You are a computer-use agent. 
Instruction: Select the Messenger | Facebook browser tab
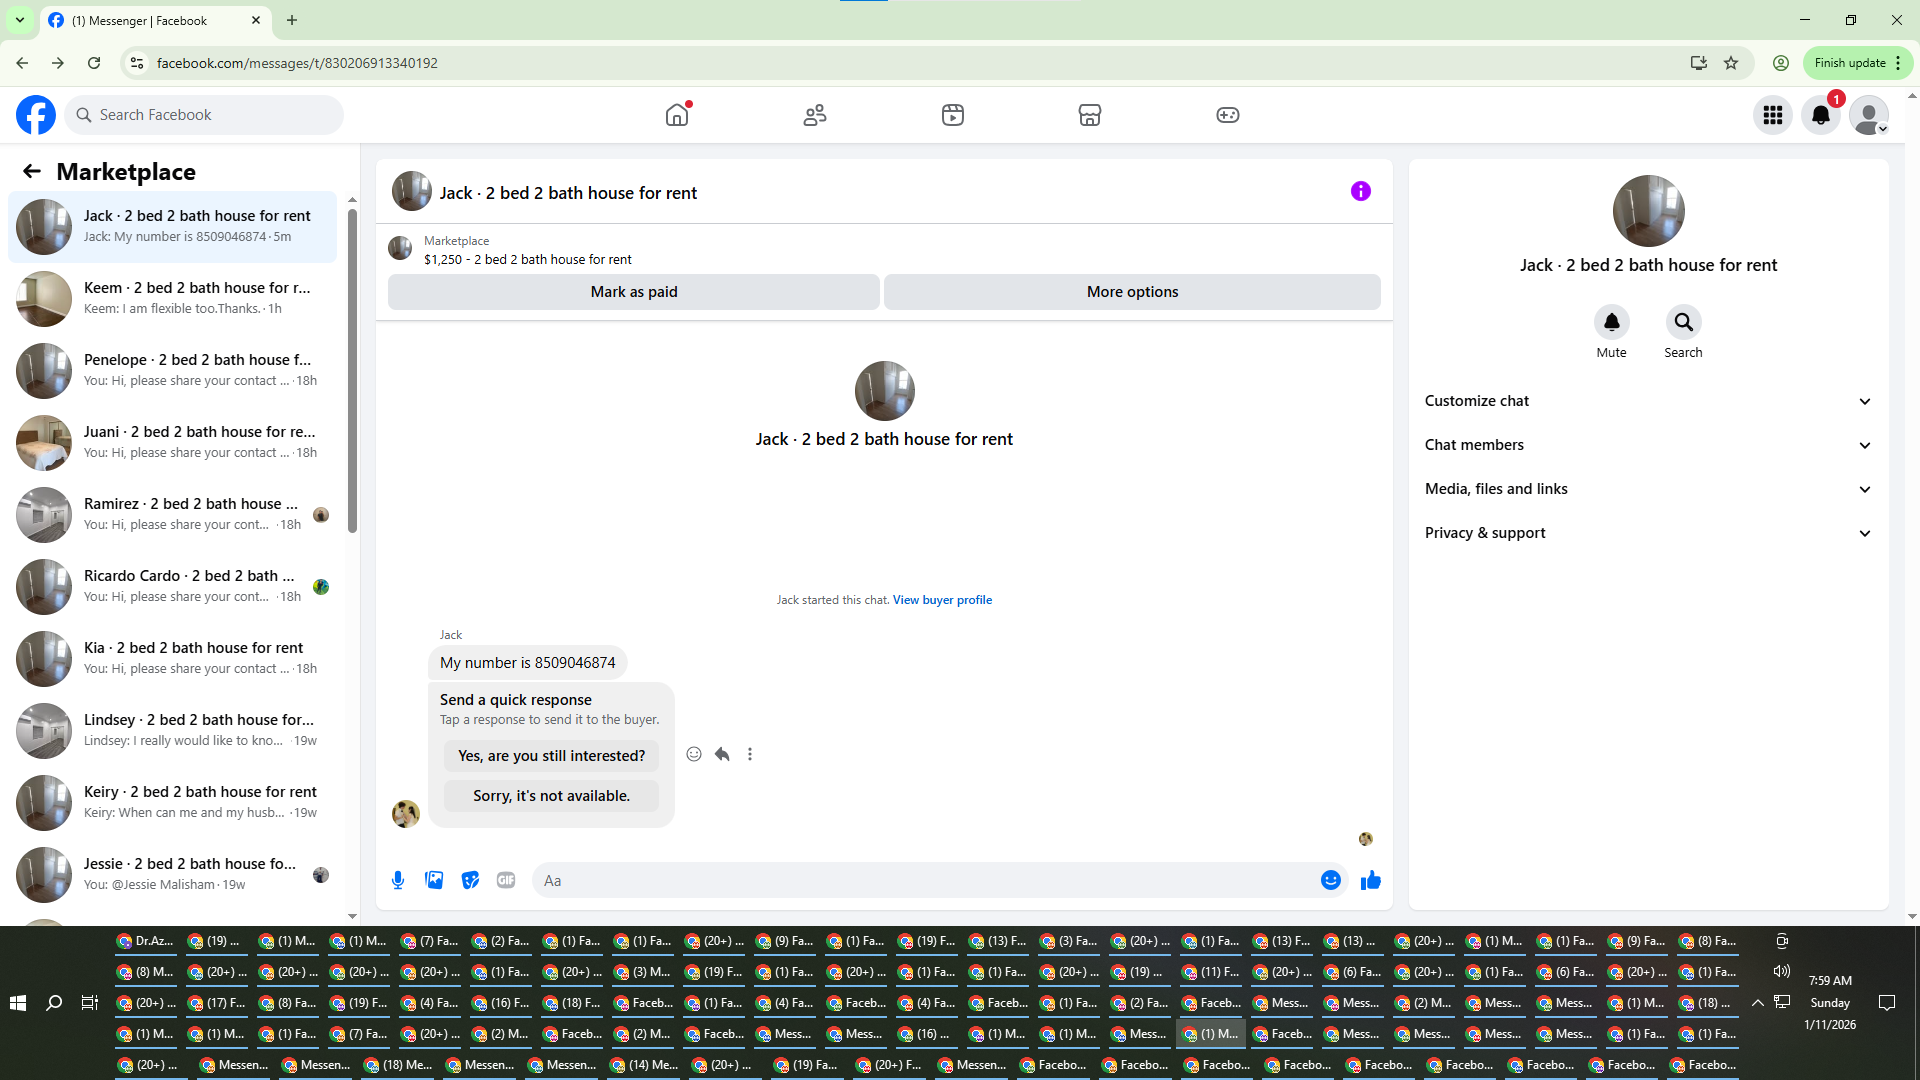click(x=154, y=20)
